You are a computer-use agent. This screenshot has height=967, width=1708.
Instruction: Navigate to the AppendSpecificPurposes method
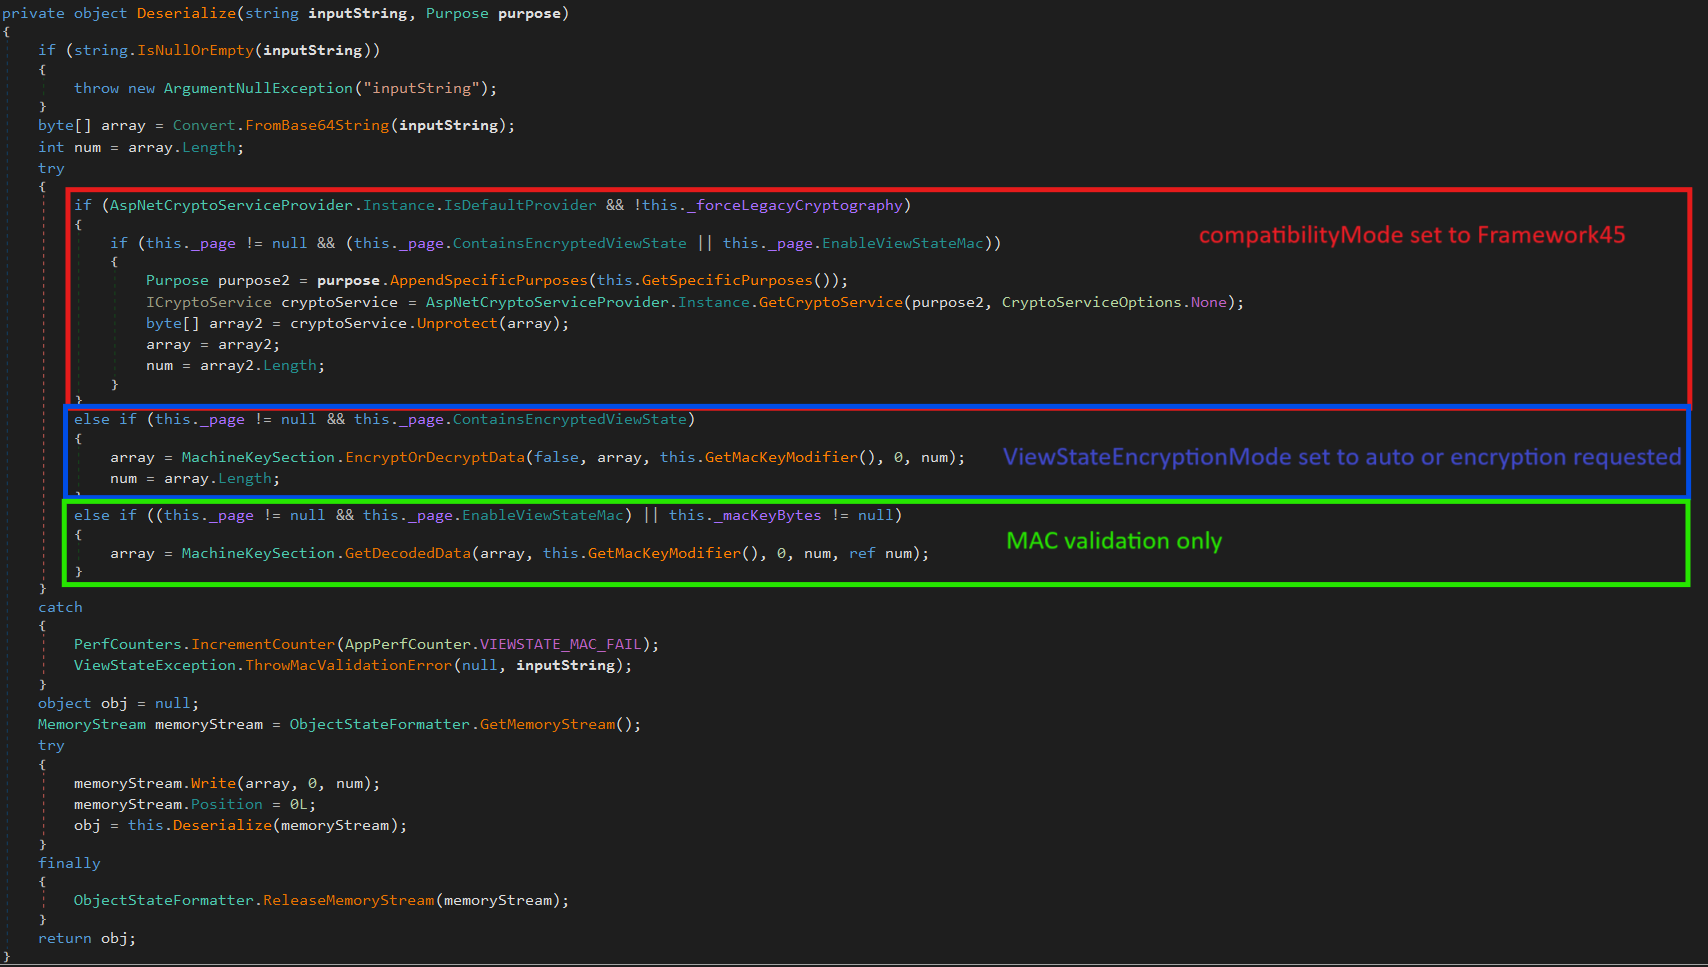[488, 280]
